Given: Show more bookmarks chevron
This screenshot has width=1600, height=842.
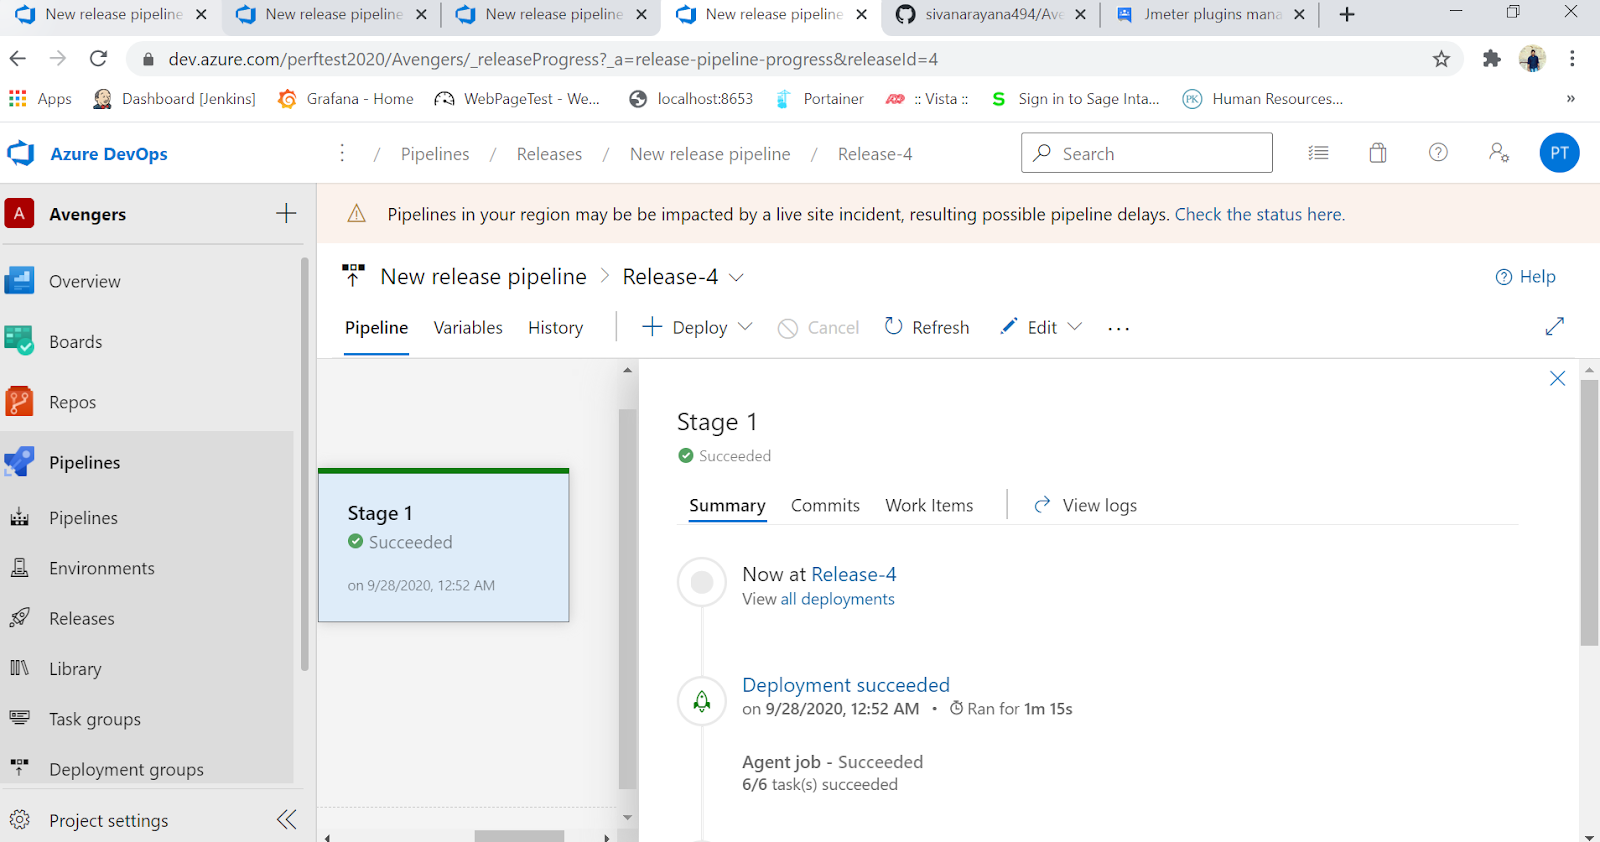Looking at the screenshot, I should pyautogui.click(x=1570, y=99).
